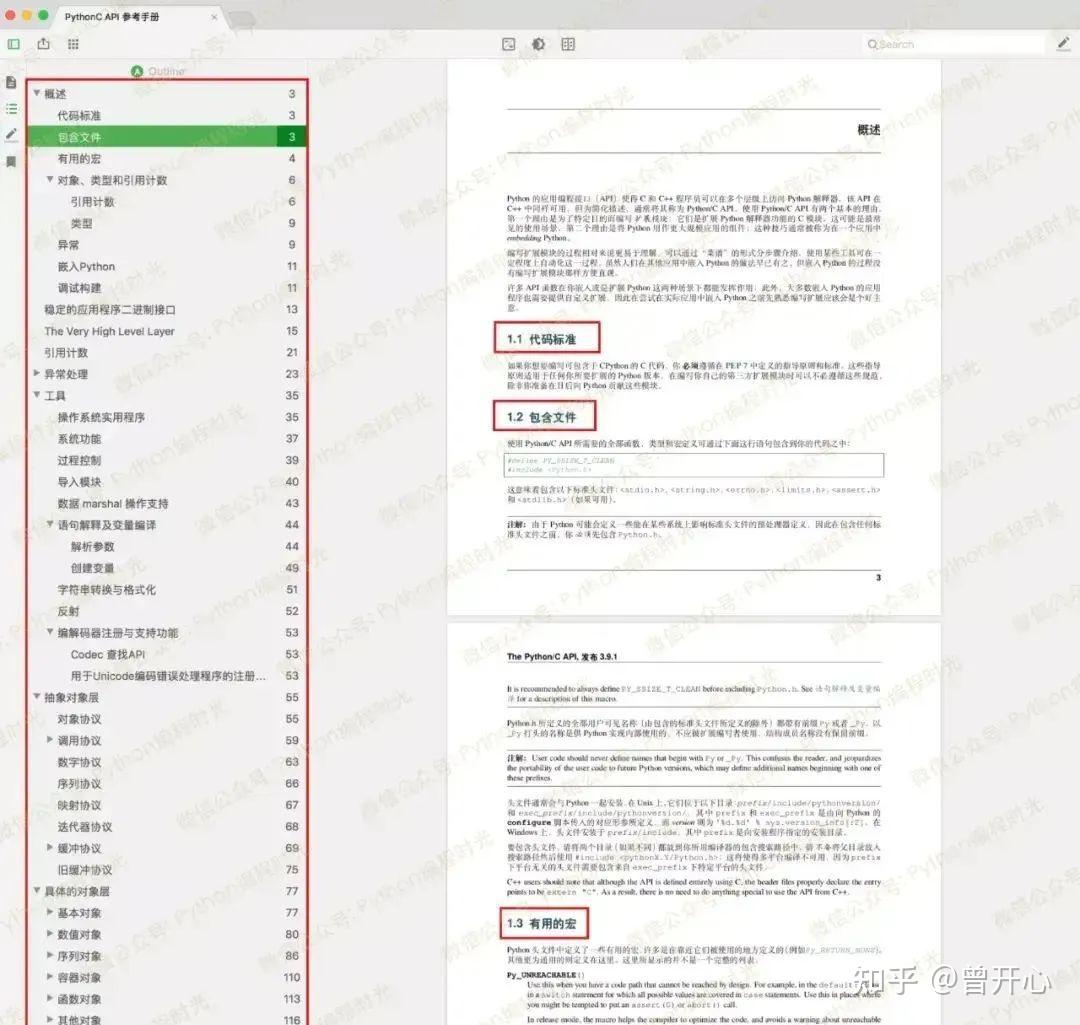Click the fit-page view icon in center toolbar

[508, 44]
